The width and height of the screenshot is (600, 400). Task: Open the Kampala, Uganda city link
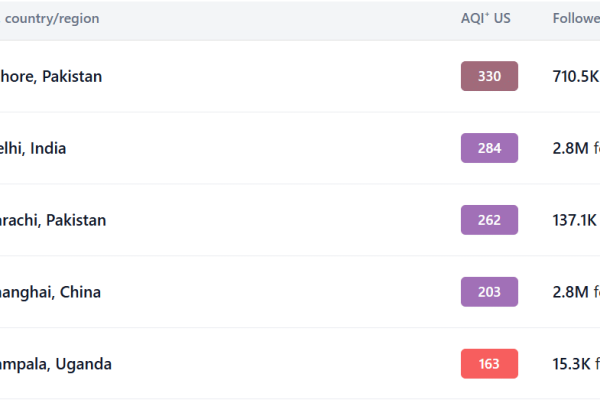click(x=56, y=364)
